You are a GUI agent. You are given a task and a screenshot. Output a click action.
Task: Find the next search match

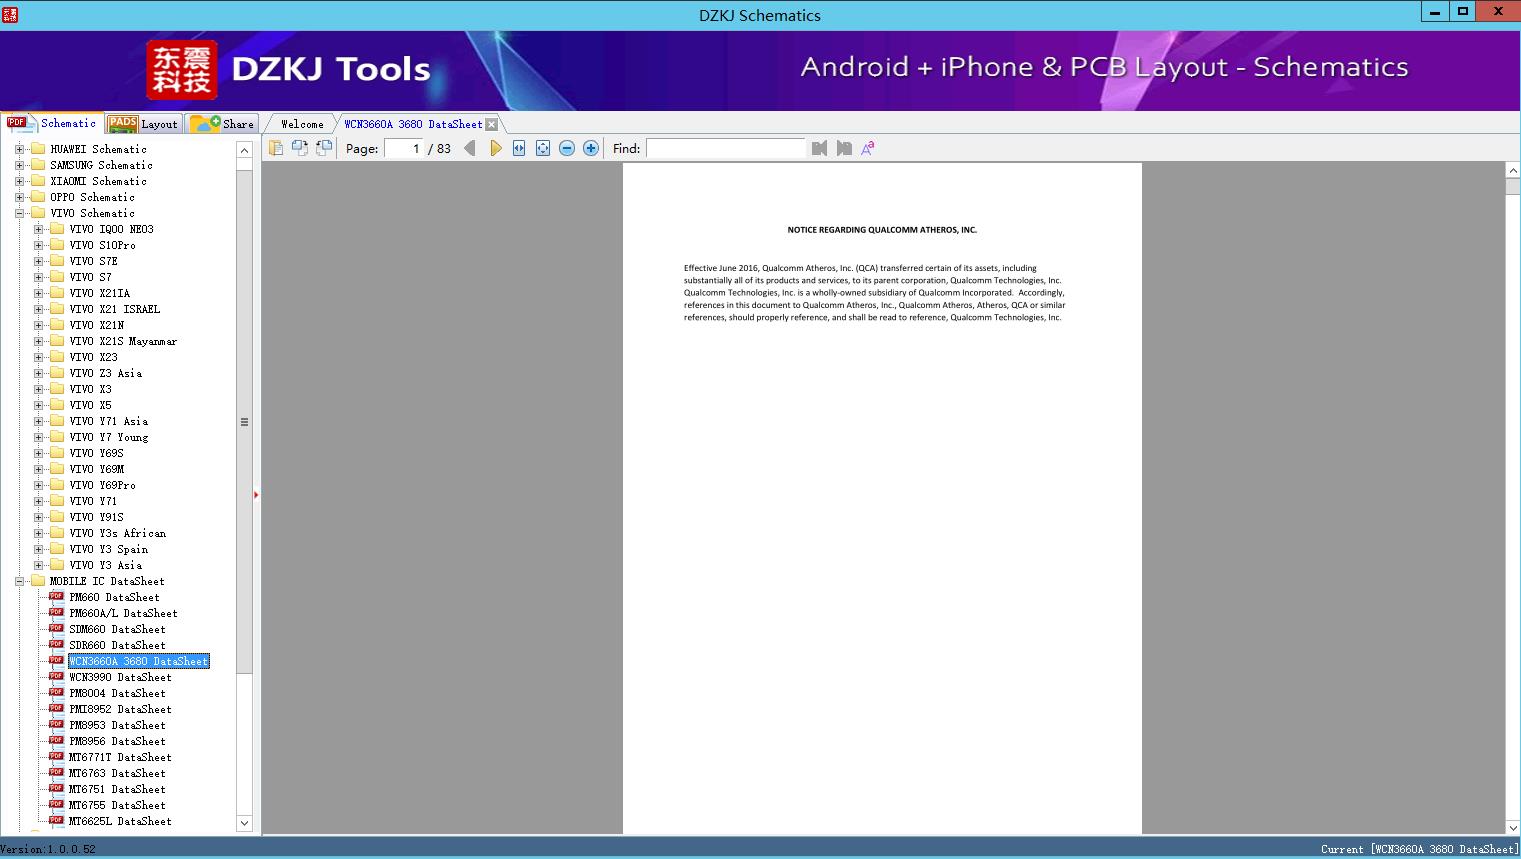coord(844,148)
